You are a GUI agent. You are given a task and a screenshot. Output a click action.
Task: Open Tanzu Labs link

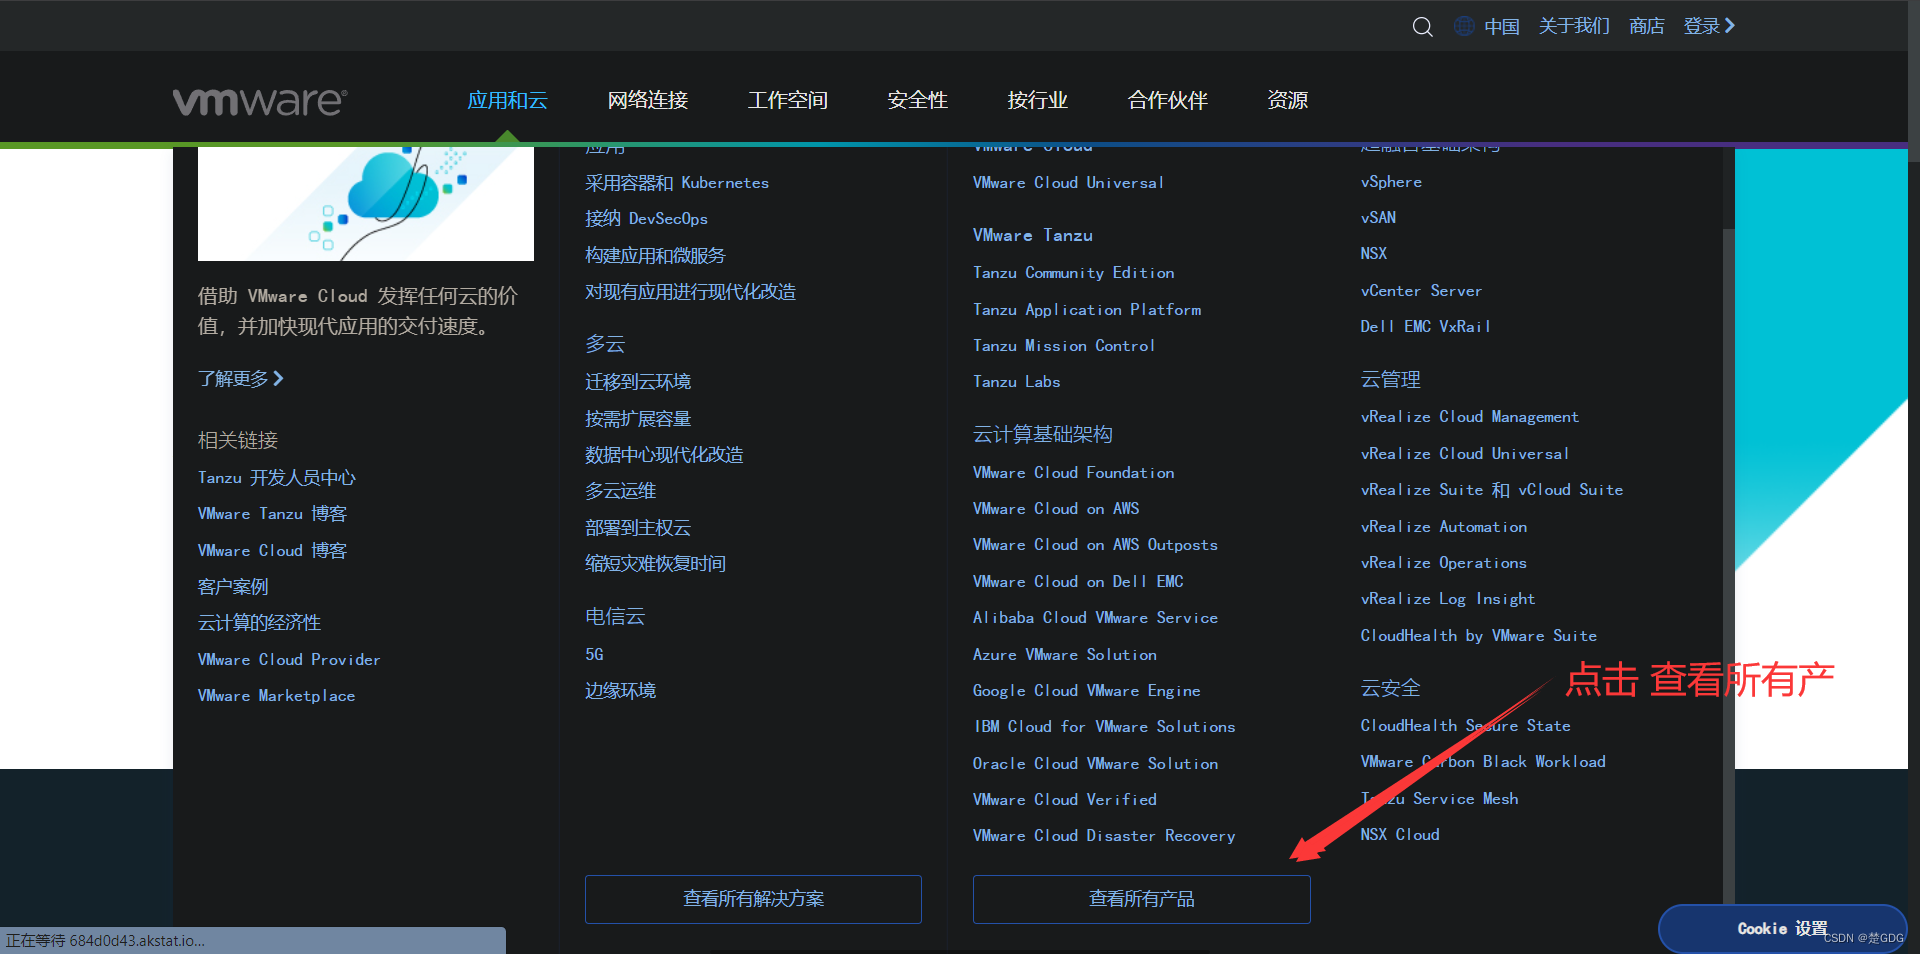tap(1016, 382)
